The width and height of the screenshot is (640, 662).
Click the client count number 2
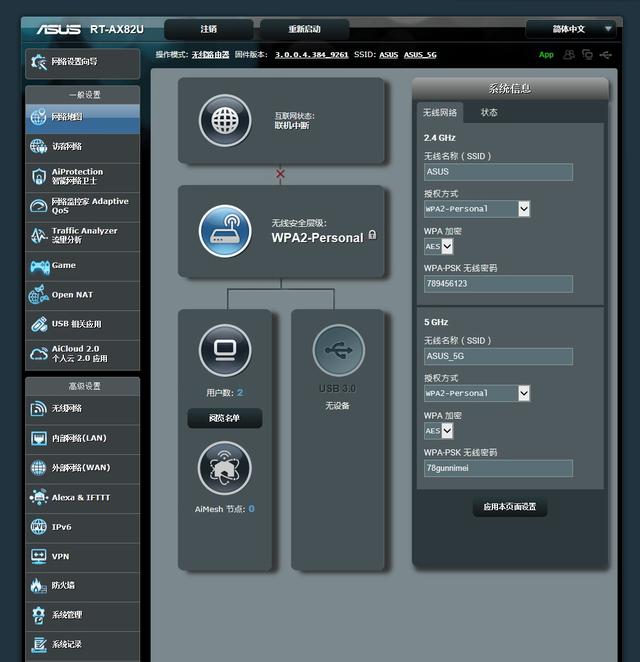tap(240, 393)
